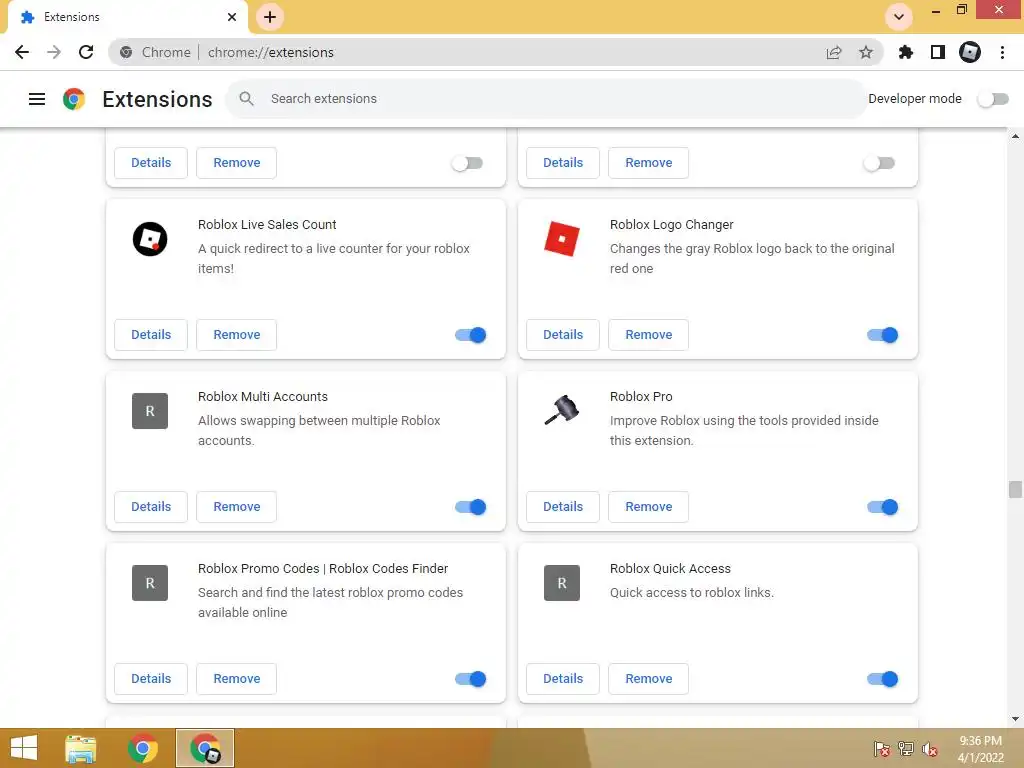Bookmark this page with the star icon
Screen dimensions: 1024x768
(866, 52)
